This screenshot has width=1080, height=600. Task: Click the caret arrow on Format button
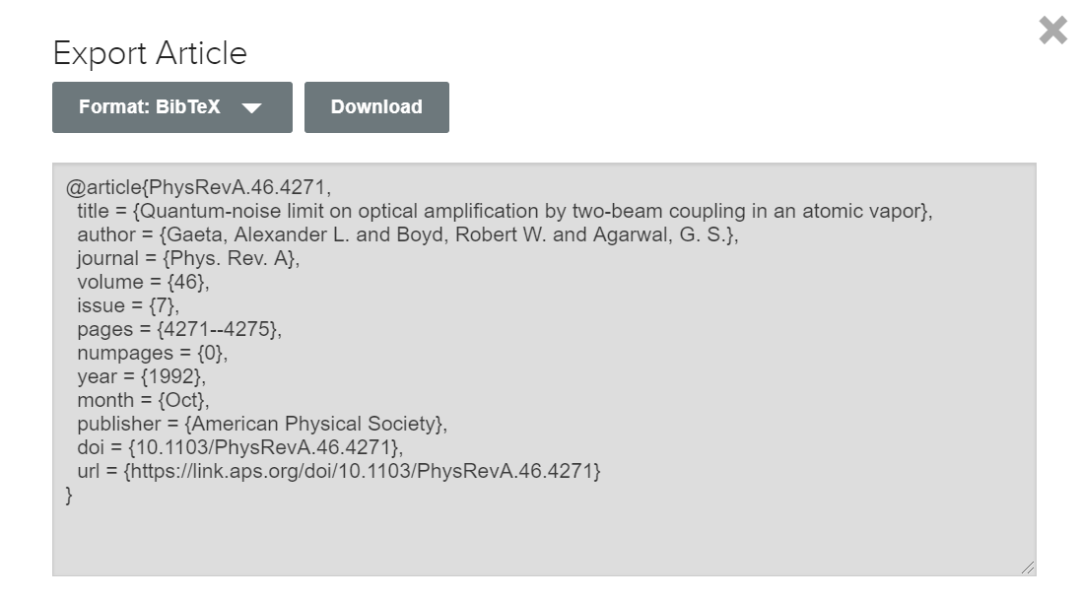click(252, 108)
